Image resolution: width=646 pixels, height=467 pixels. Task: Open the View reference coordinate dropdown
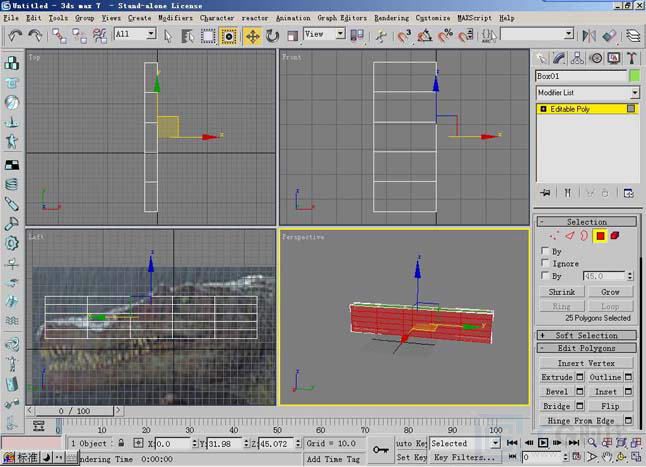point(324,34)
